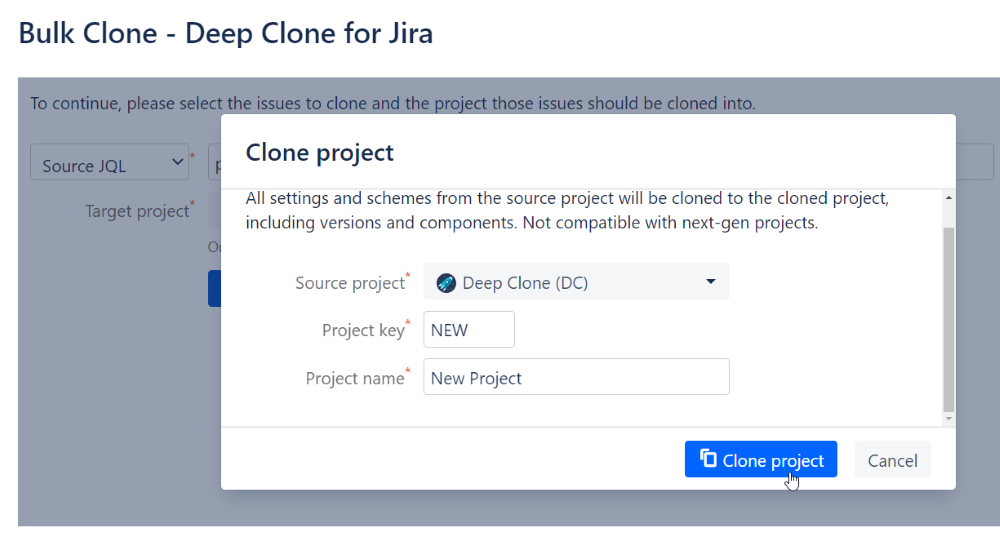1000x551 pixels.
Task: Click the Clone project dialog heading
Action: (x=320, y=152)
